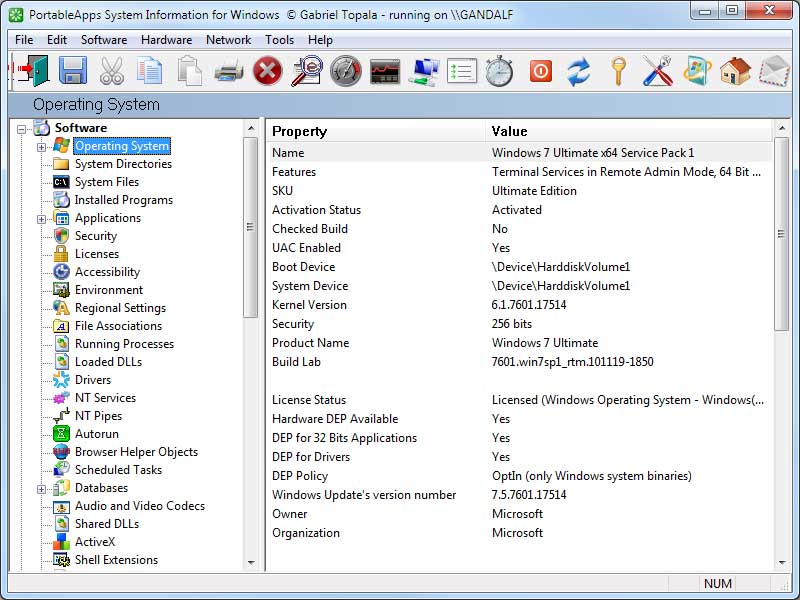Expand the Operating System tree node
This screenshot has height=600, width=800.
click(x=42, y=146)
